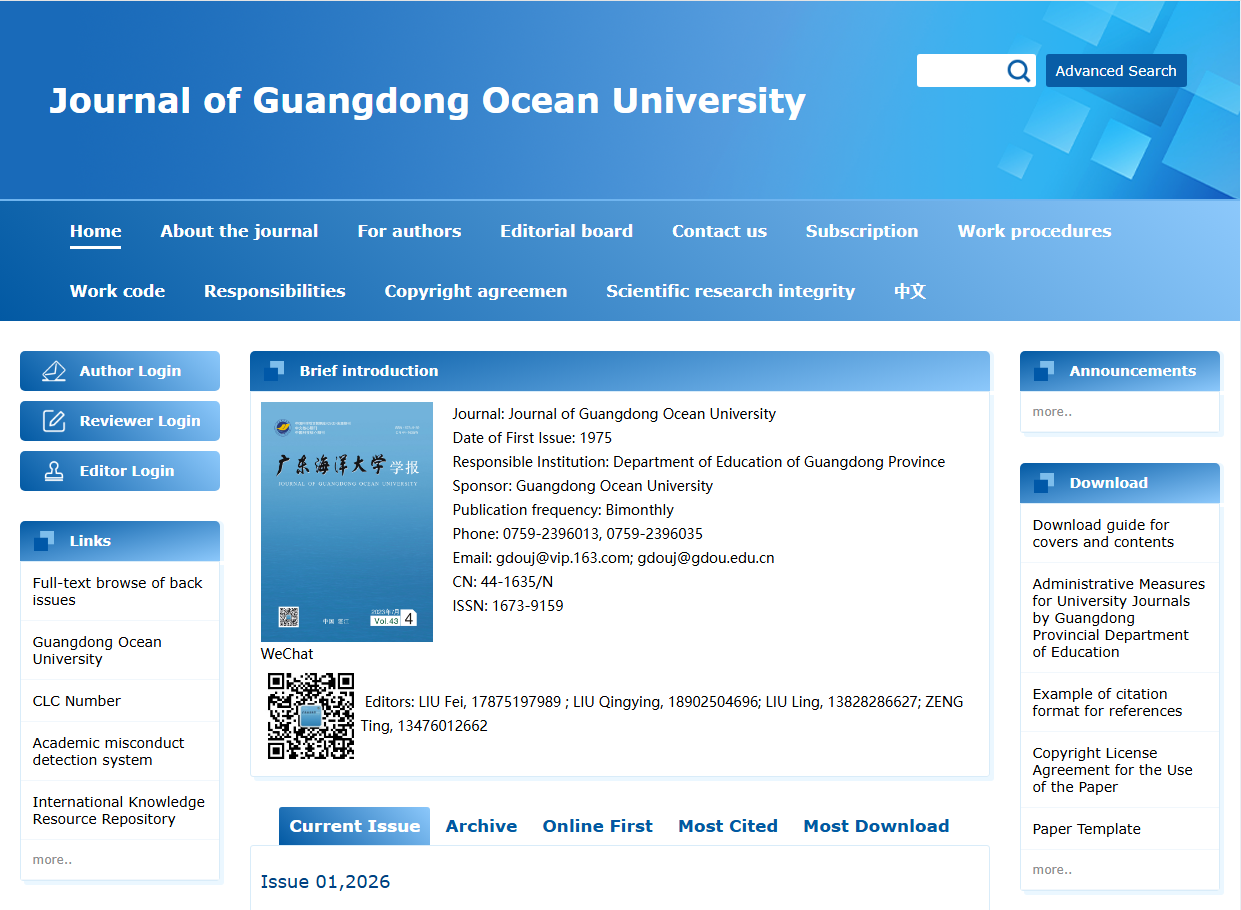Image resolution: width=1241 pixels, height=910 pixels.
Task: Click the Download panel square icon
Action: coord(1044,483)
